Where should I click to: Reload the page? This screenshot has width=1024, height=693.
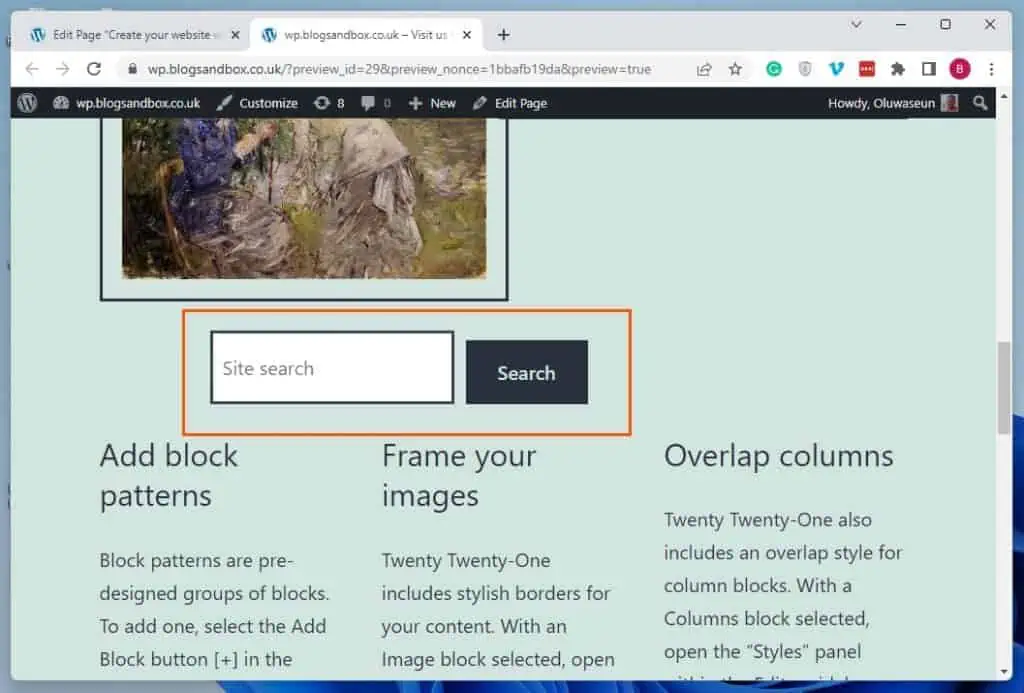(x=94, y=69)
